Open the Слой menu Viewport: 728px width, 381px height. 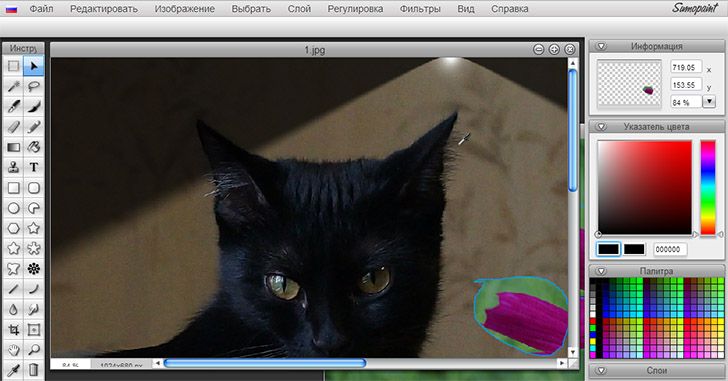299,9
